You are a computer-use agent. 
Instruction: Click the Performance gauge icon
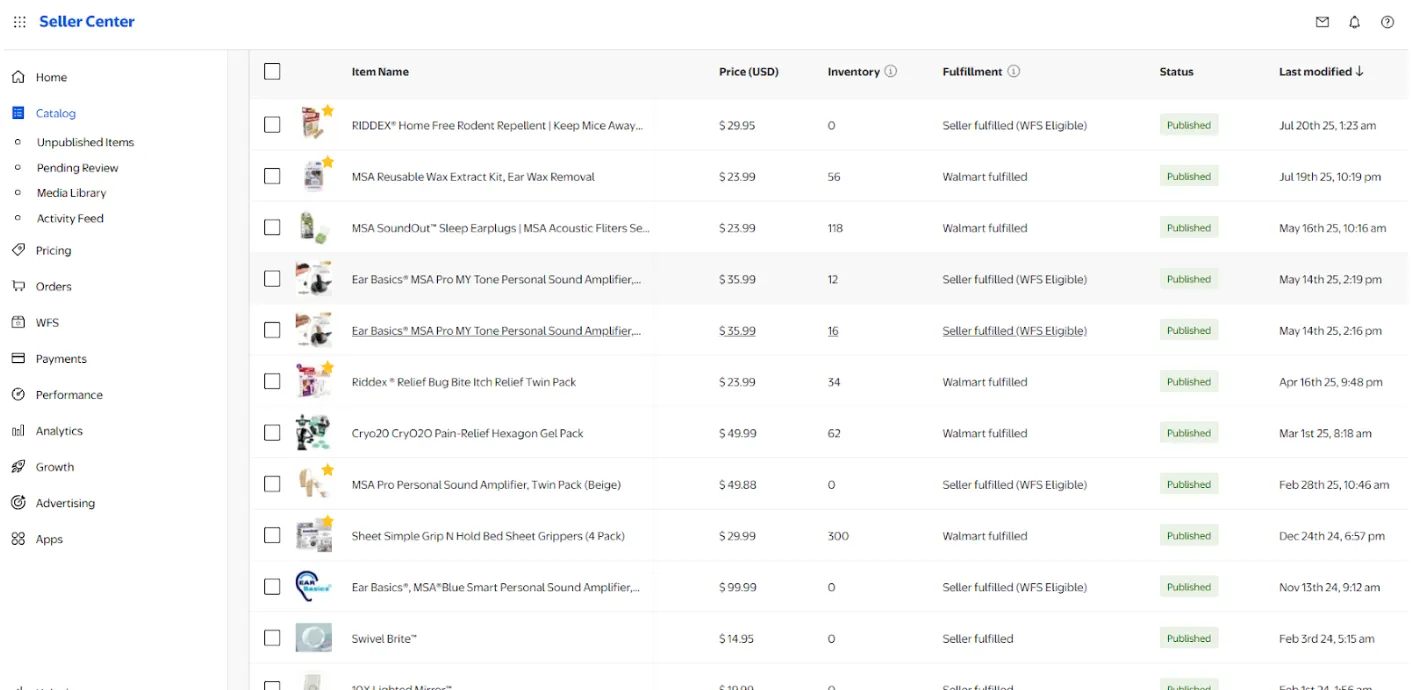tap(18, 394)
